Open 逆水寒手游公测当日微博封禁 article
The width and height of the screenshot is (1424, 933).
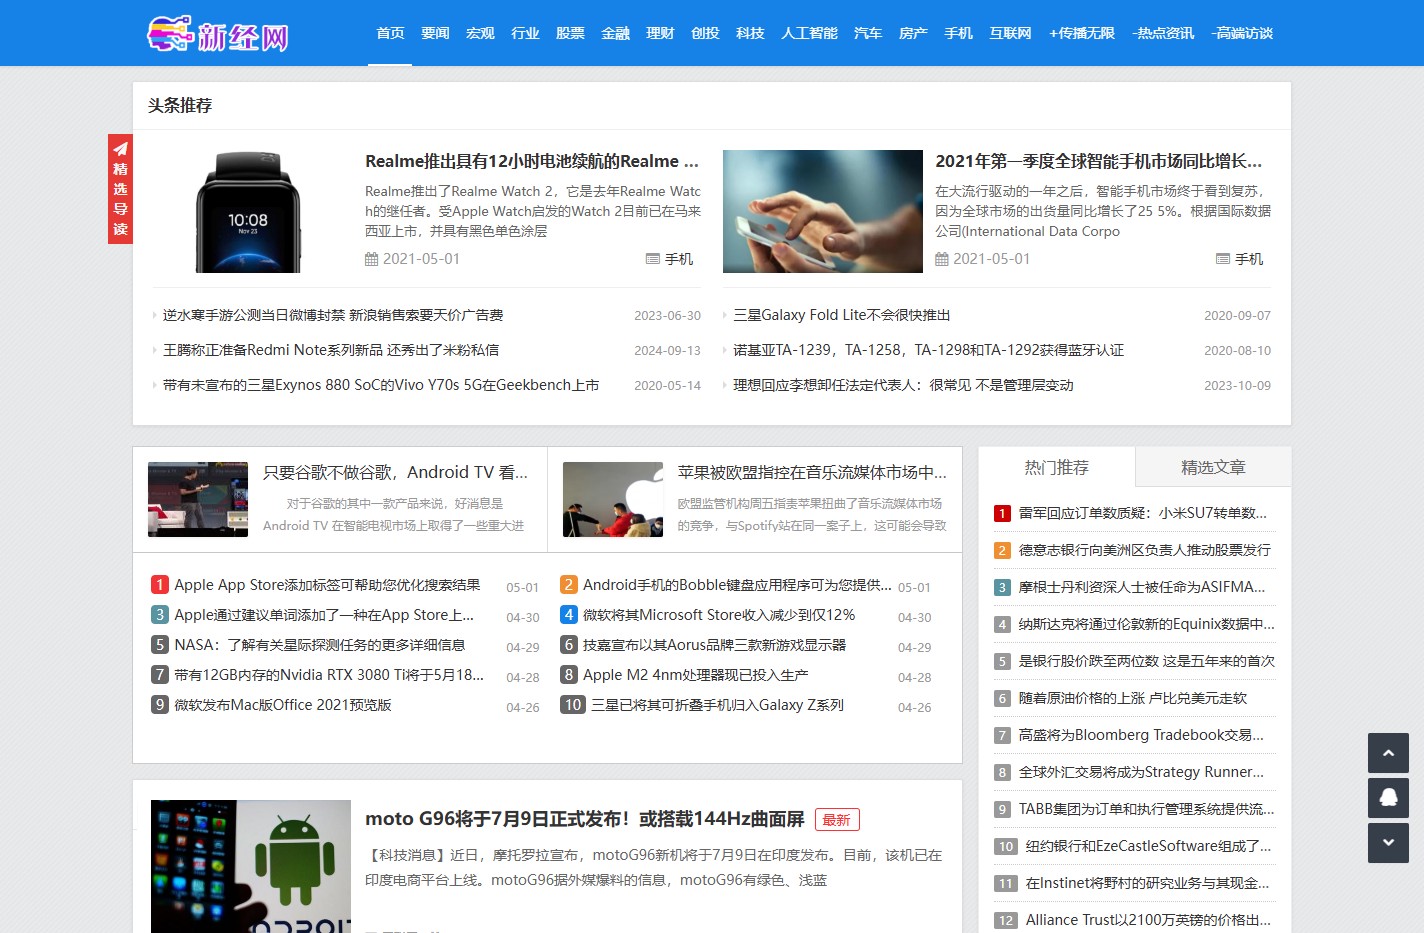click(333, 315)
